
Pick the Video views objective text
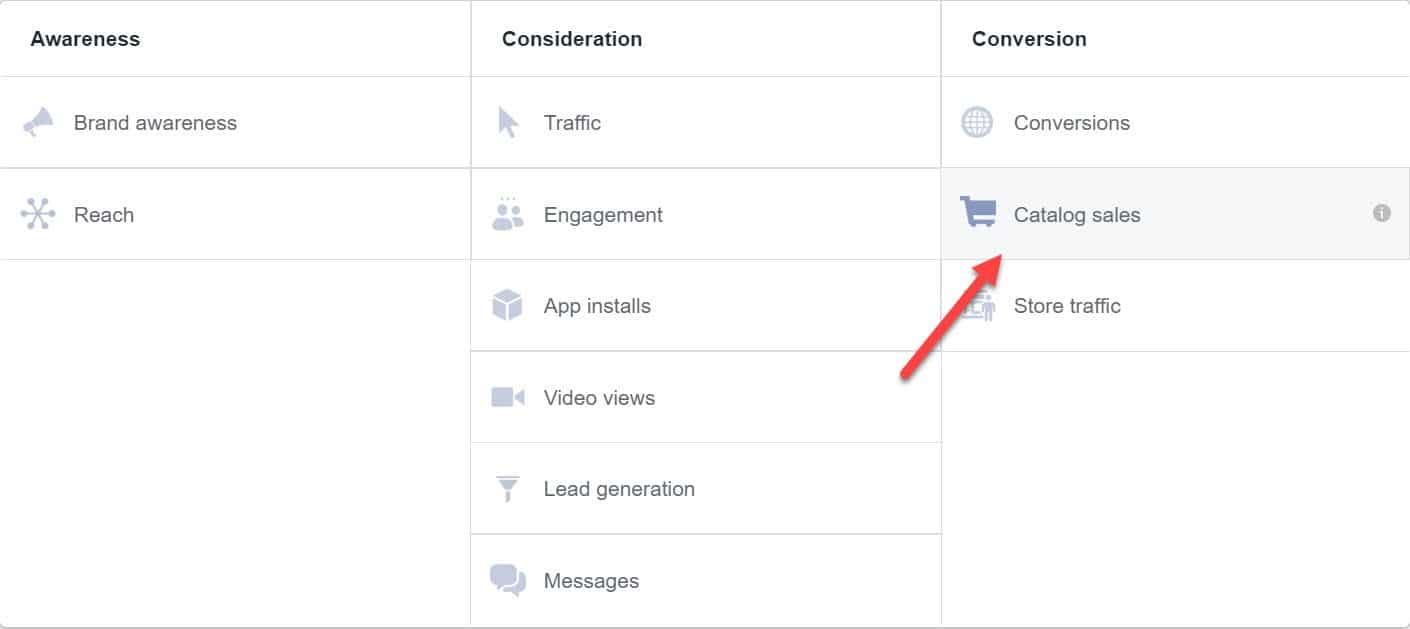(599, 398)
